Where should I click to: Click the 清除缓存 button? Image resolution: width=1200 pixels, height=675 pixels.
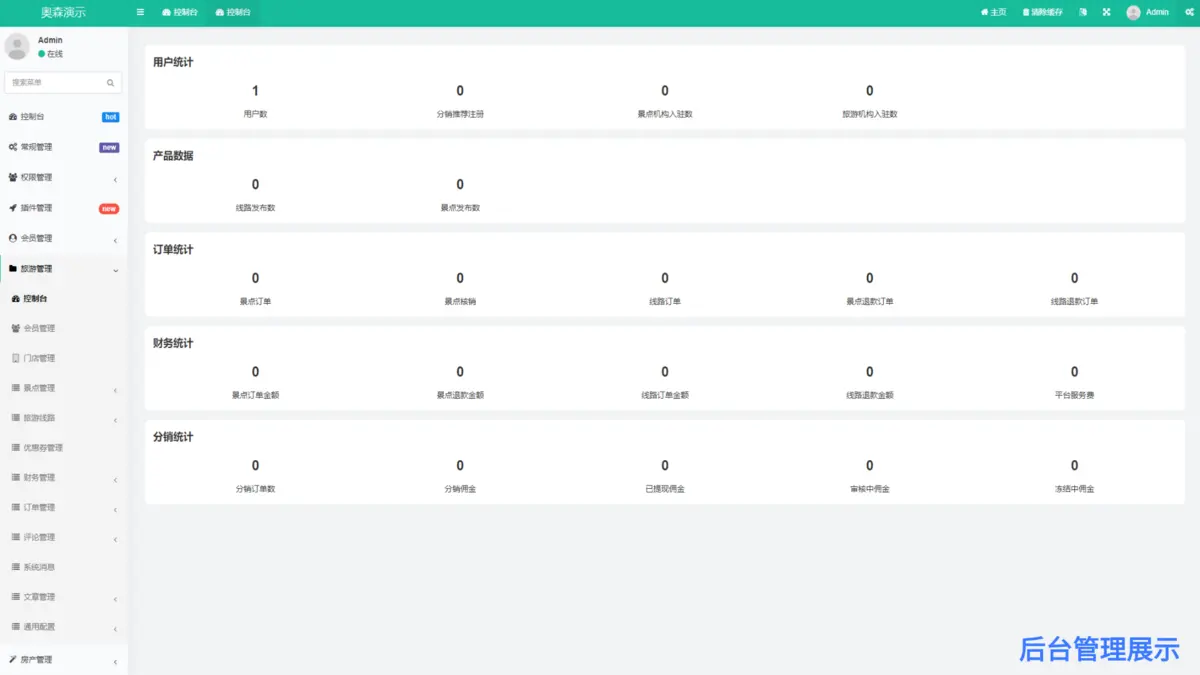tap(1042, 12)
